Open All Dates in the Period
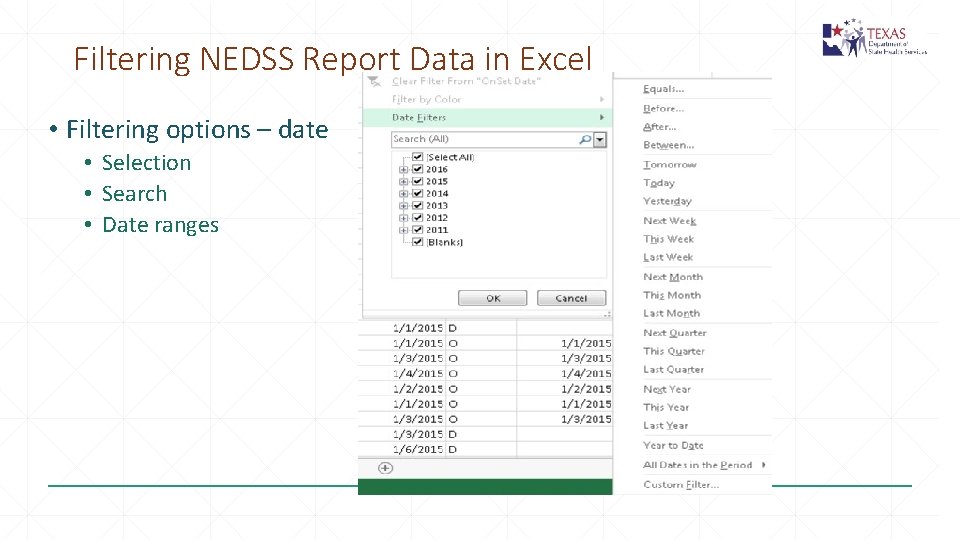The height and width of the screenshot is (540, 960). (697, 465)
